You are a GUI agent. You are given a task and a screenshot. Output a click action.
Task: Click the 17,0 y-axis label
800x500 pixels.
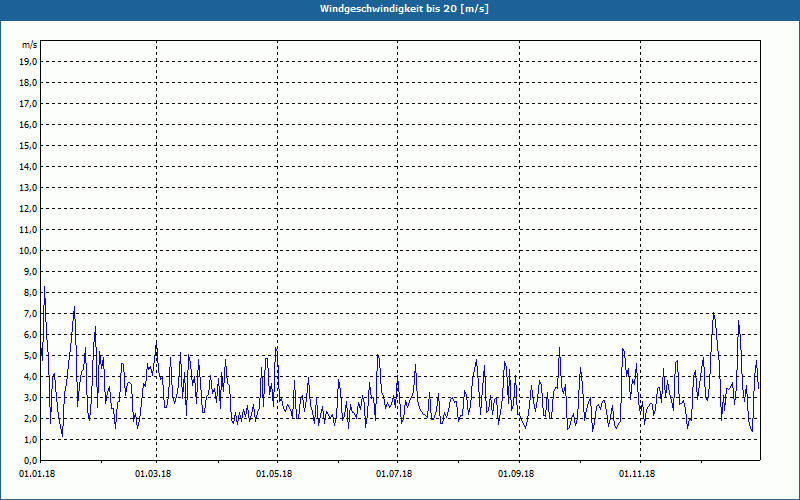point(28,104)
